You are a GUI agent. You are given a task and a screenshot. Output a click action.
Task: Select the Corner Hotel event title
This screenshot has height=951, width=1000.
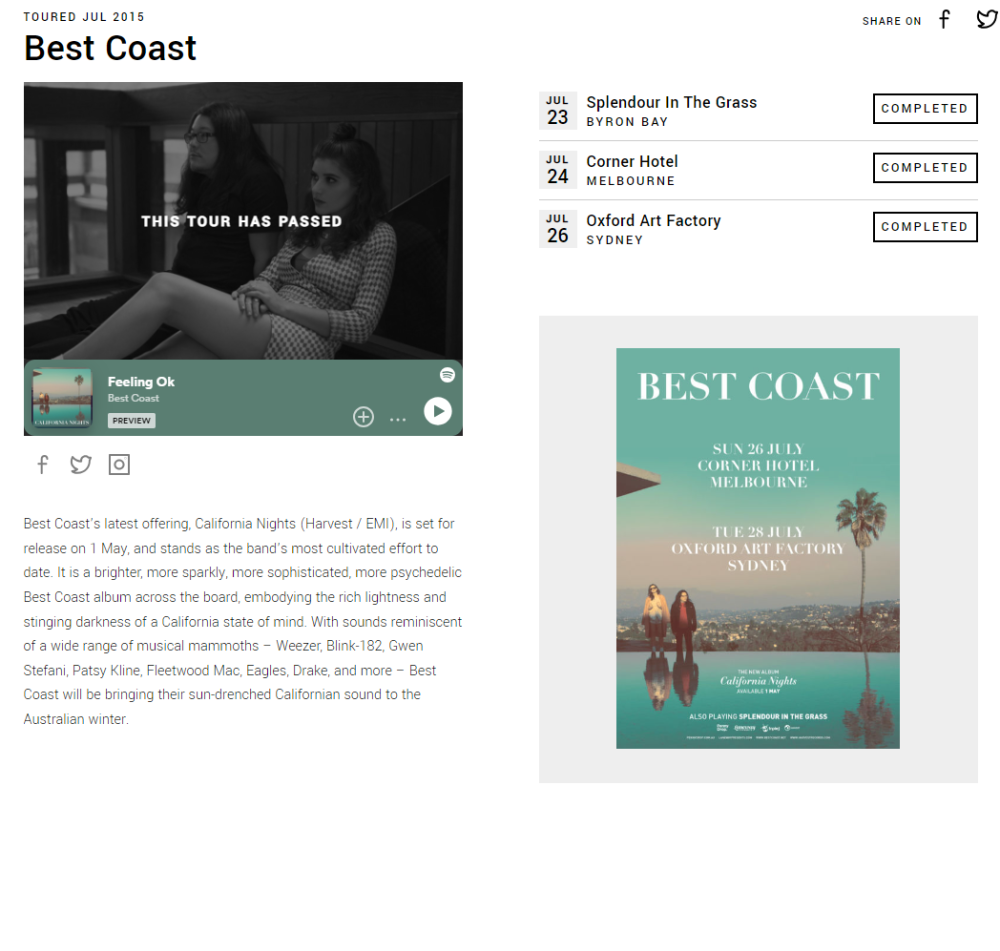coord(632,162)
